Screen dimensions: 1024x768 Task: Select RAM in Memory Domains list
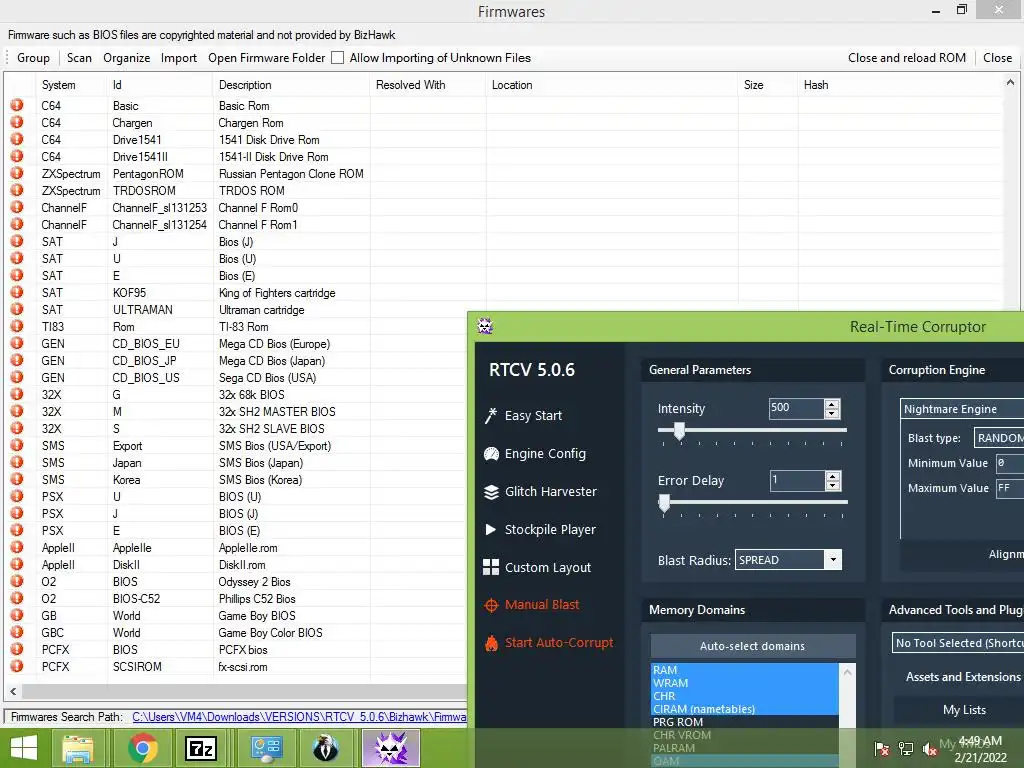pyautogui.click(x=744, y=669)
